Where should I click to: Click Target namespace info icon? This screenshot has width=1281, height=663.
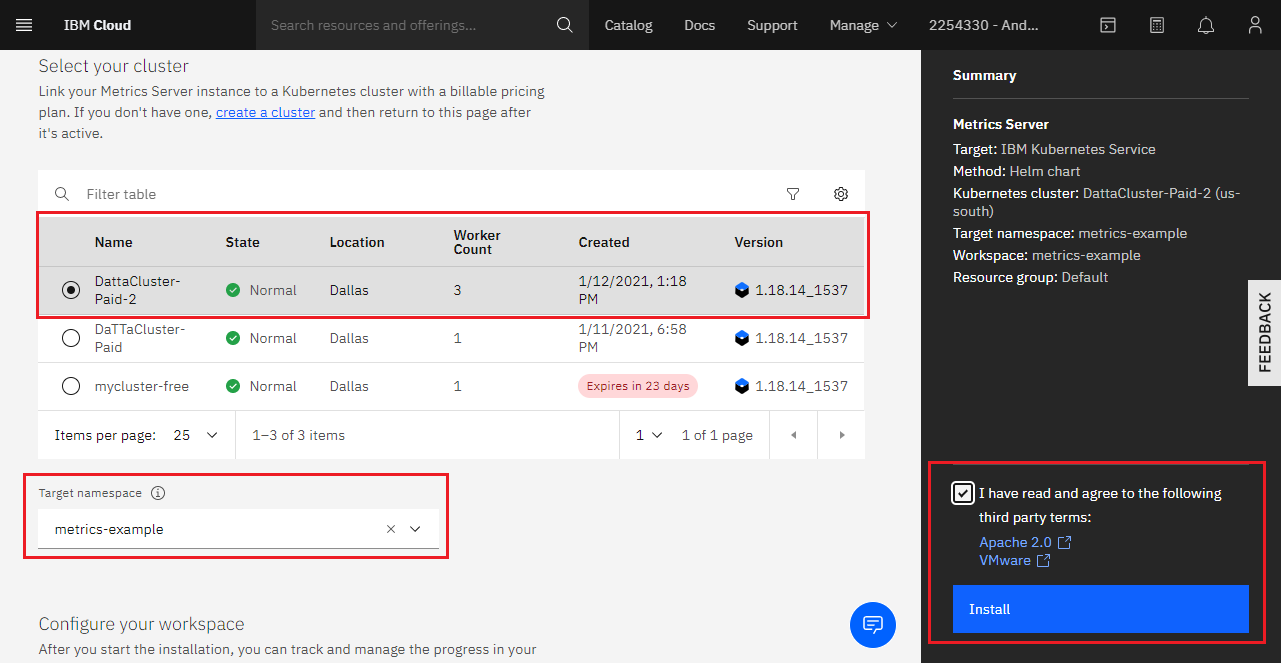coord(158,493)
